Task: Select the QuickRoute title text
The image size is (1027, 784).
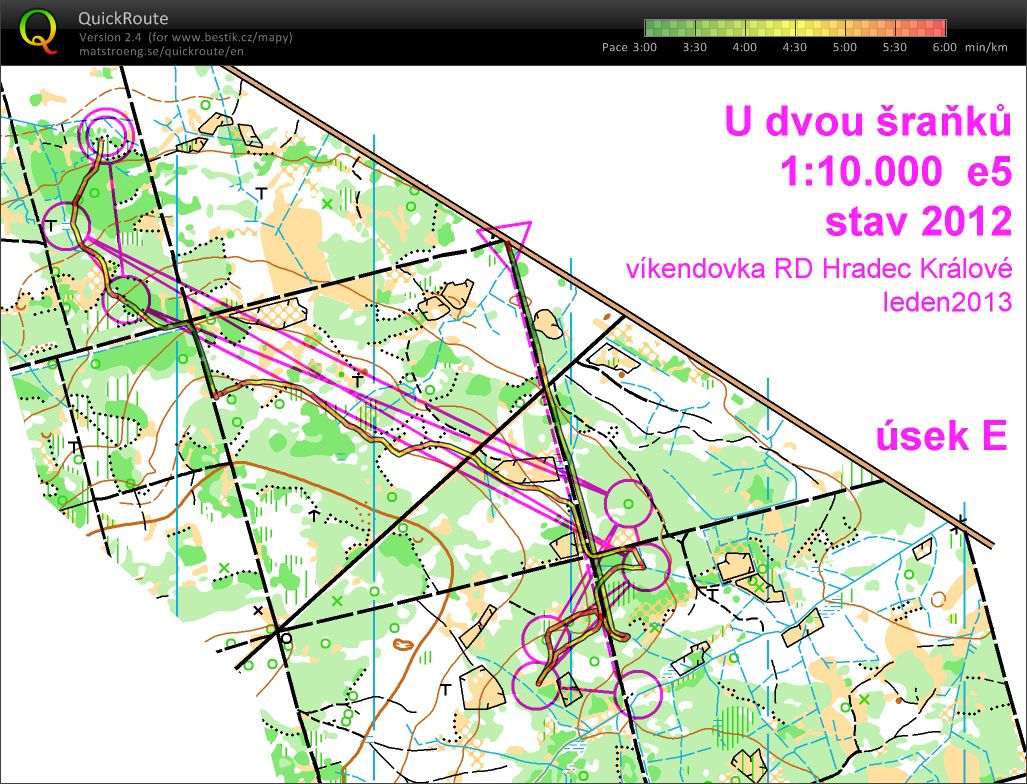Action: click(123, 18)
